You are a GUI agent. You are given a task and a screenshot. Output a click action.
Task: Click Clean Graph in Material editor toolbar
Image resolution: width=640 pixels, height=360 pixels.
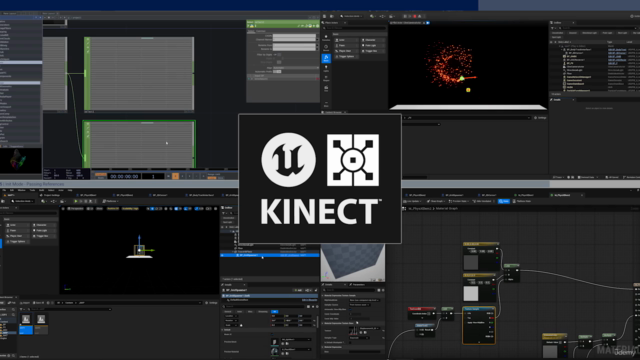point(436,201)
